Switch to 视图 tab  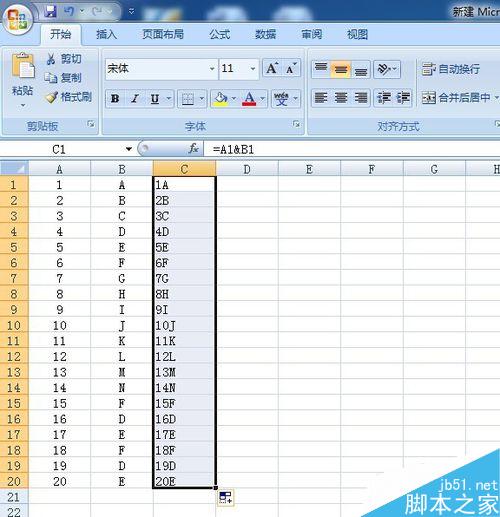[357, 34]
